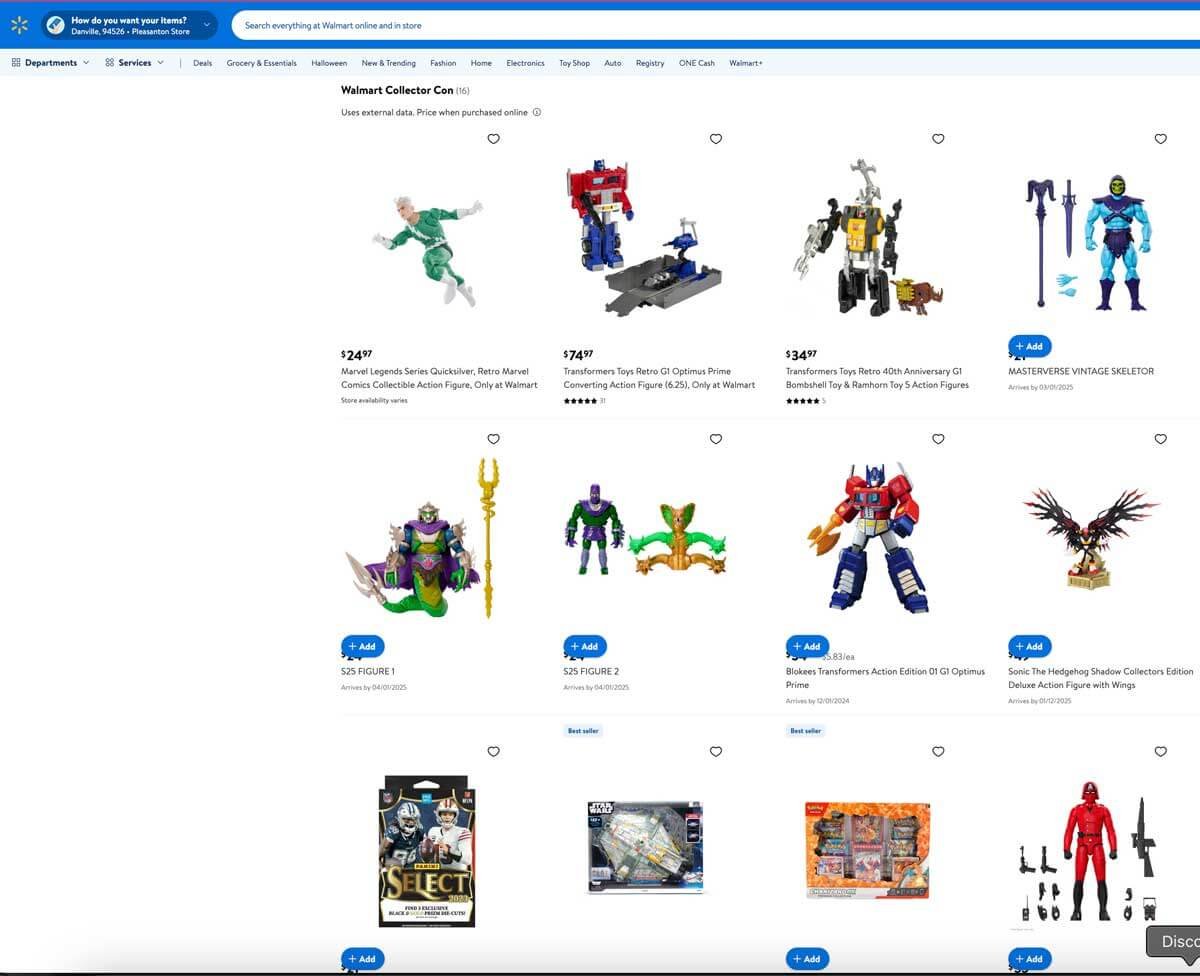
Task: Click the heart icon on the Pokémon box
Action: click(x=938, y=751)
